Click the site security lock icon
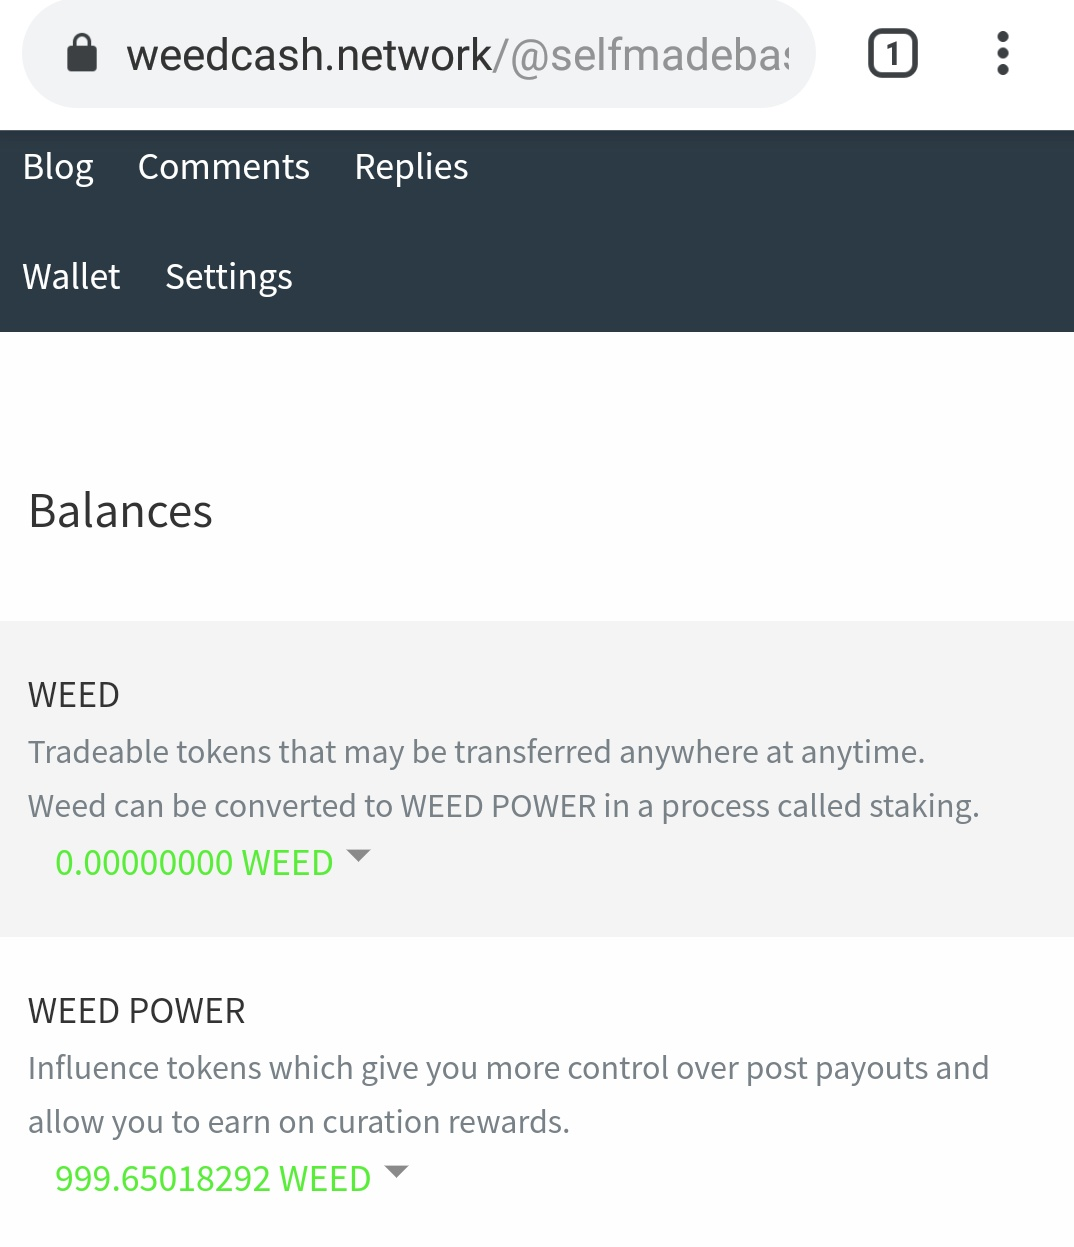This screenshot has width=1074, height=1247. pyautogui.click(x=82, y=54)
